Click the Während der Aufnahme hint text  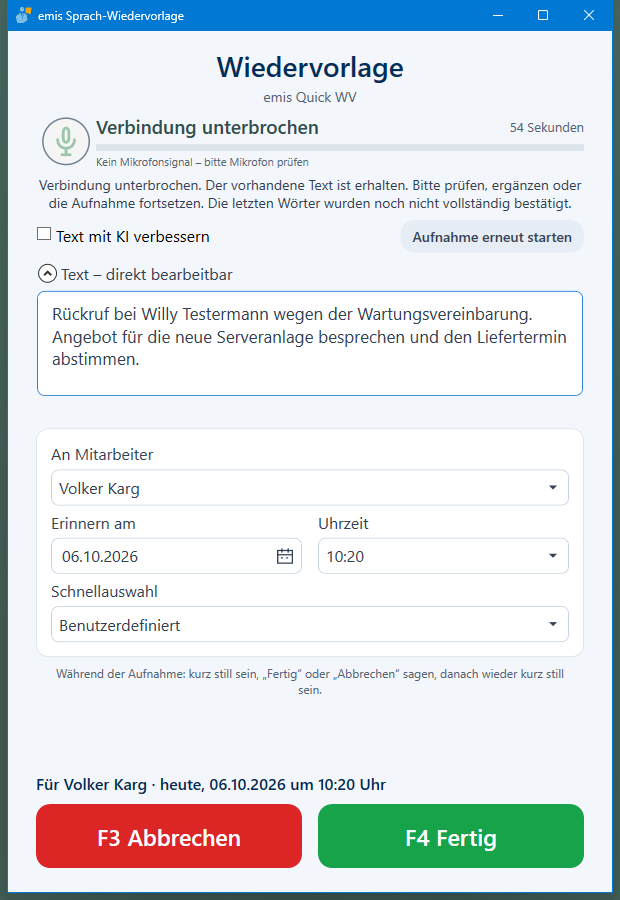click(x=310, y=682)
